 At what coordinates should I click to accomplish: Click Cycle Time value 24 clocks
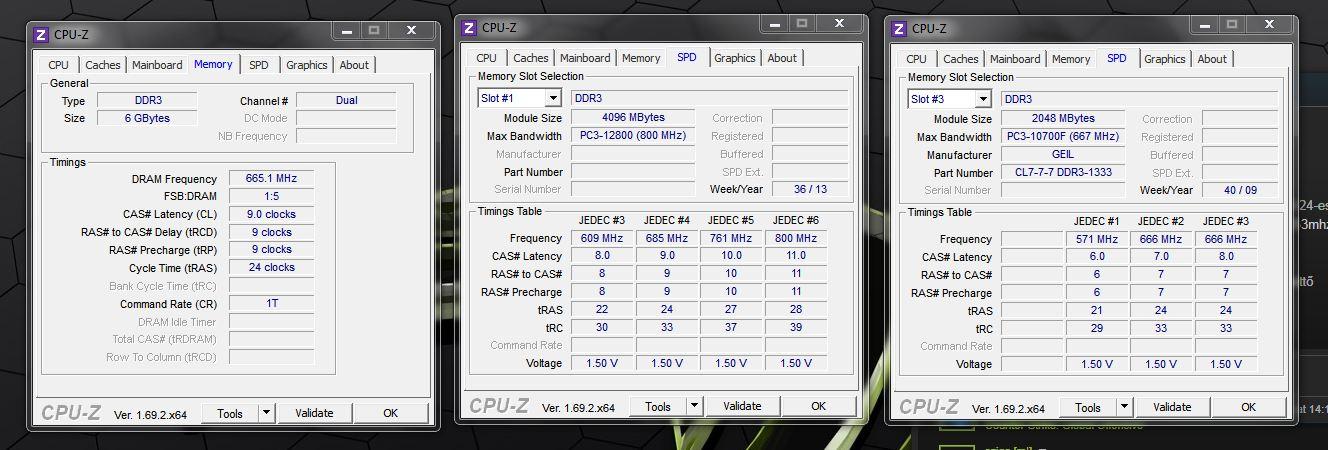point(271,267)
